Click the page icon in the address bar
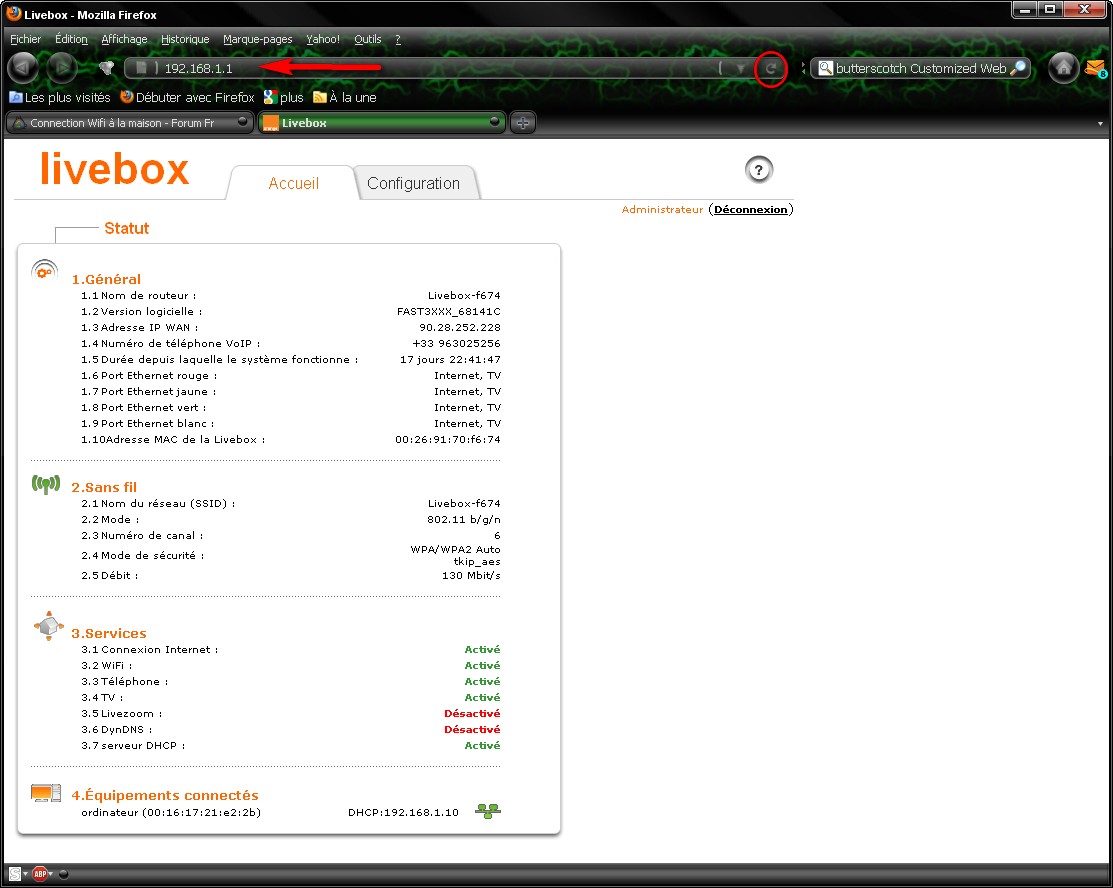The height and width of the screenshot is (888, 1113). [141, 68]
